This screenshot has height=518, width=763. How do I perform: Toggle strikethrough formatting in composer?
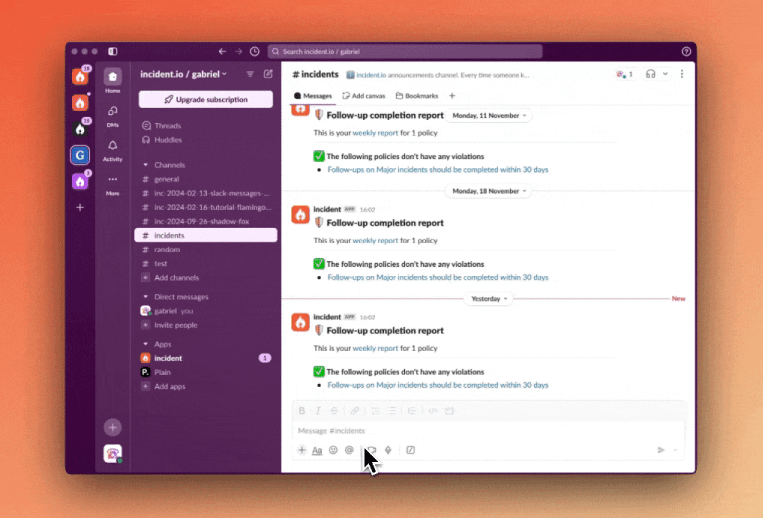click(x=334, y=411)
